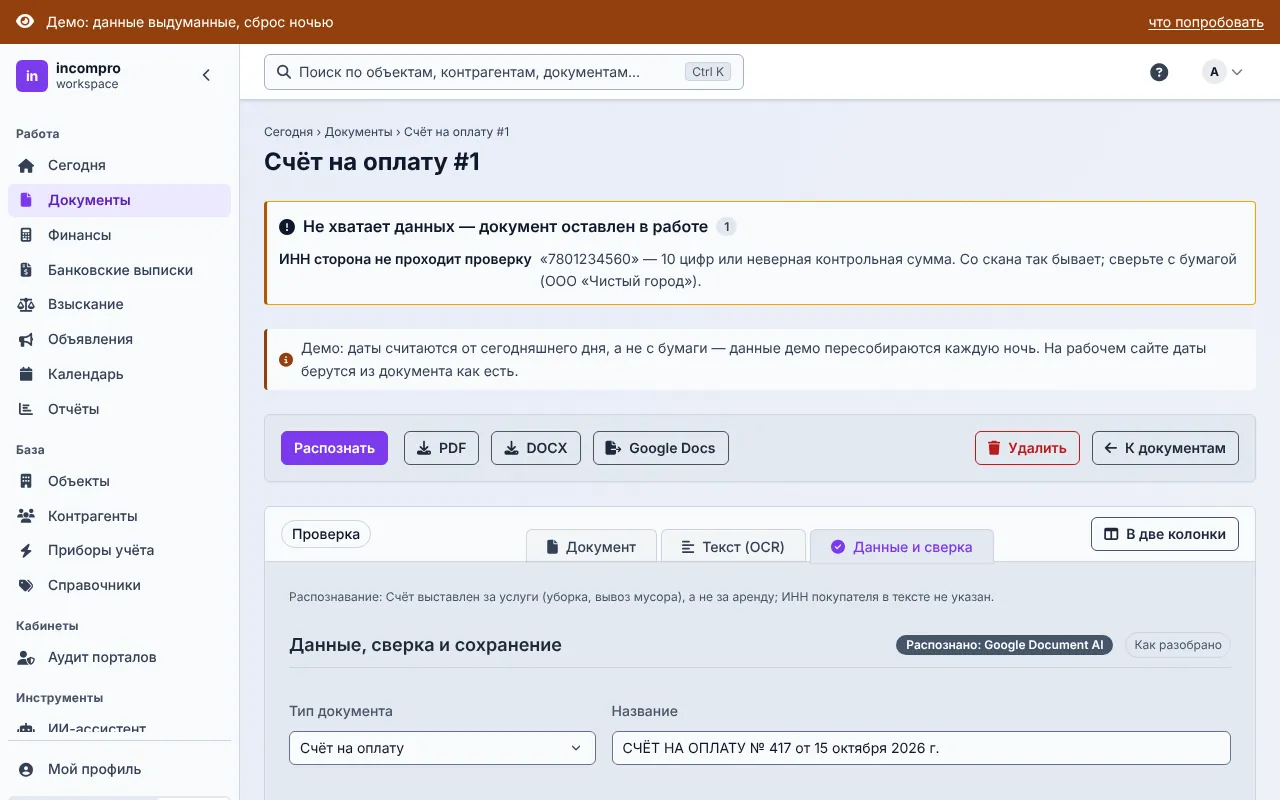Export the document to Google Docs
Viewport: 1280px width, 800px height.
point(661,448)
